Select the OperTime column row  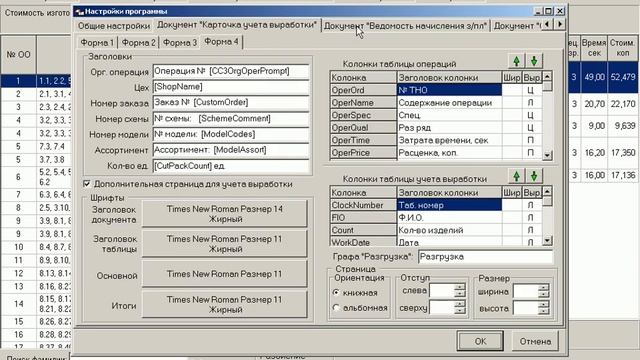click(x=363, y=140)
